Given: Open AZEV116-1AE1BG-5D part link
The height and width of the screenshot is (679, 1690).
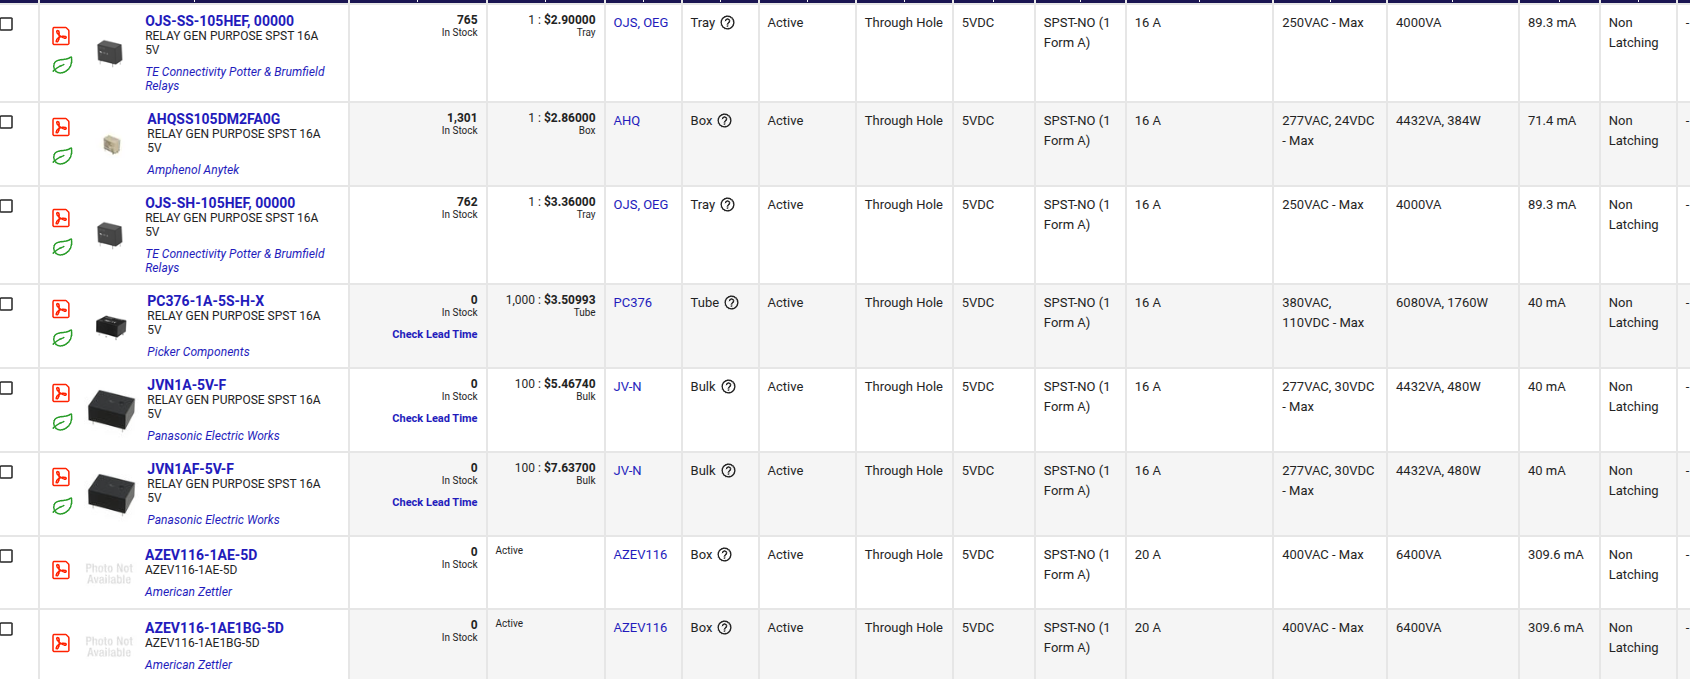Looking at the screenshot, I should click(x=214, y=627).
